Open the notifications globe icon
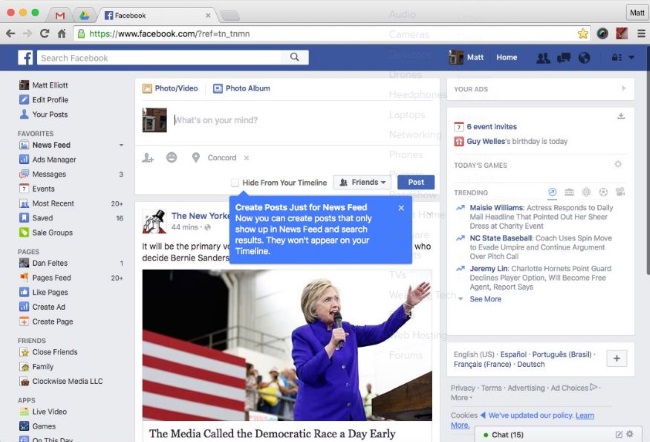This screenshot has height=442, width=650. pos(584,58)
